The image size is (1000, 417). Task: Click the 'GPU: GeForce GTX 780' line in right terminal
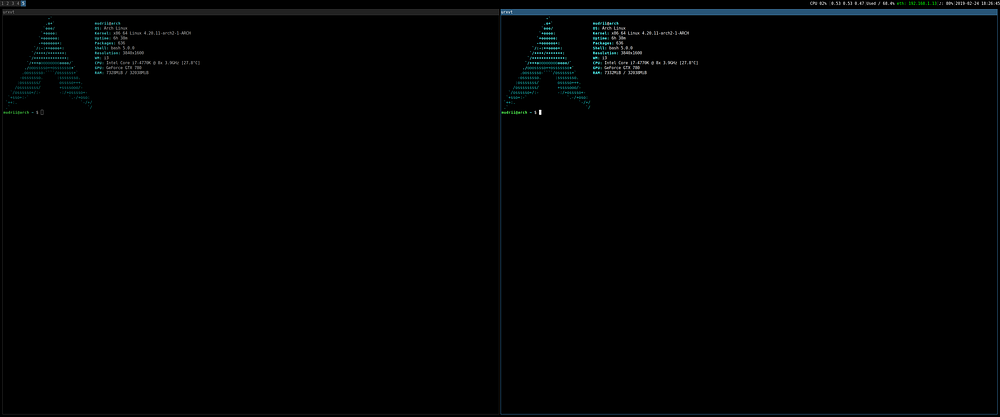pyautogui.click(x=617, y=68)
